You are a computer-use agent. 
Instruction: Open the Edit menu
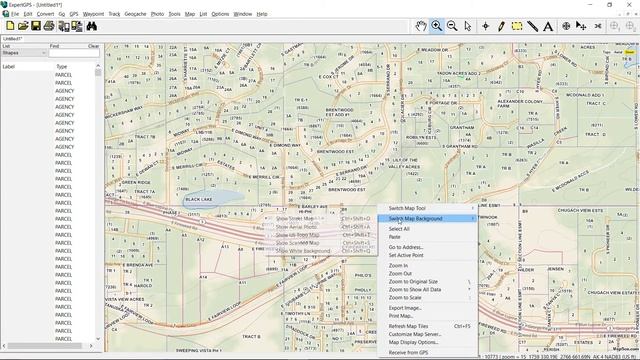(x=28, y=14)
